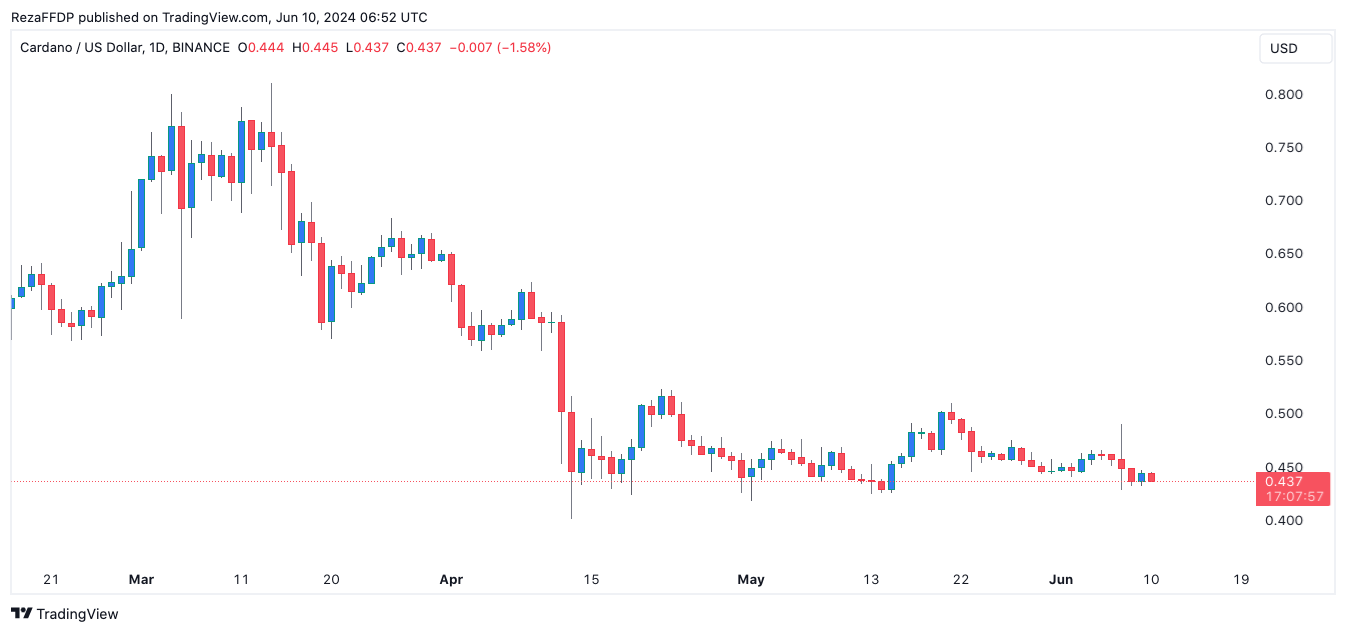Select the Jun date label on the time axis

[x=1060, y=579]
